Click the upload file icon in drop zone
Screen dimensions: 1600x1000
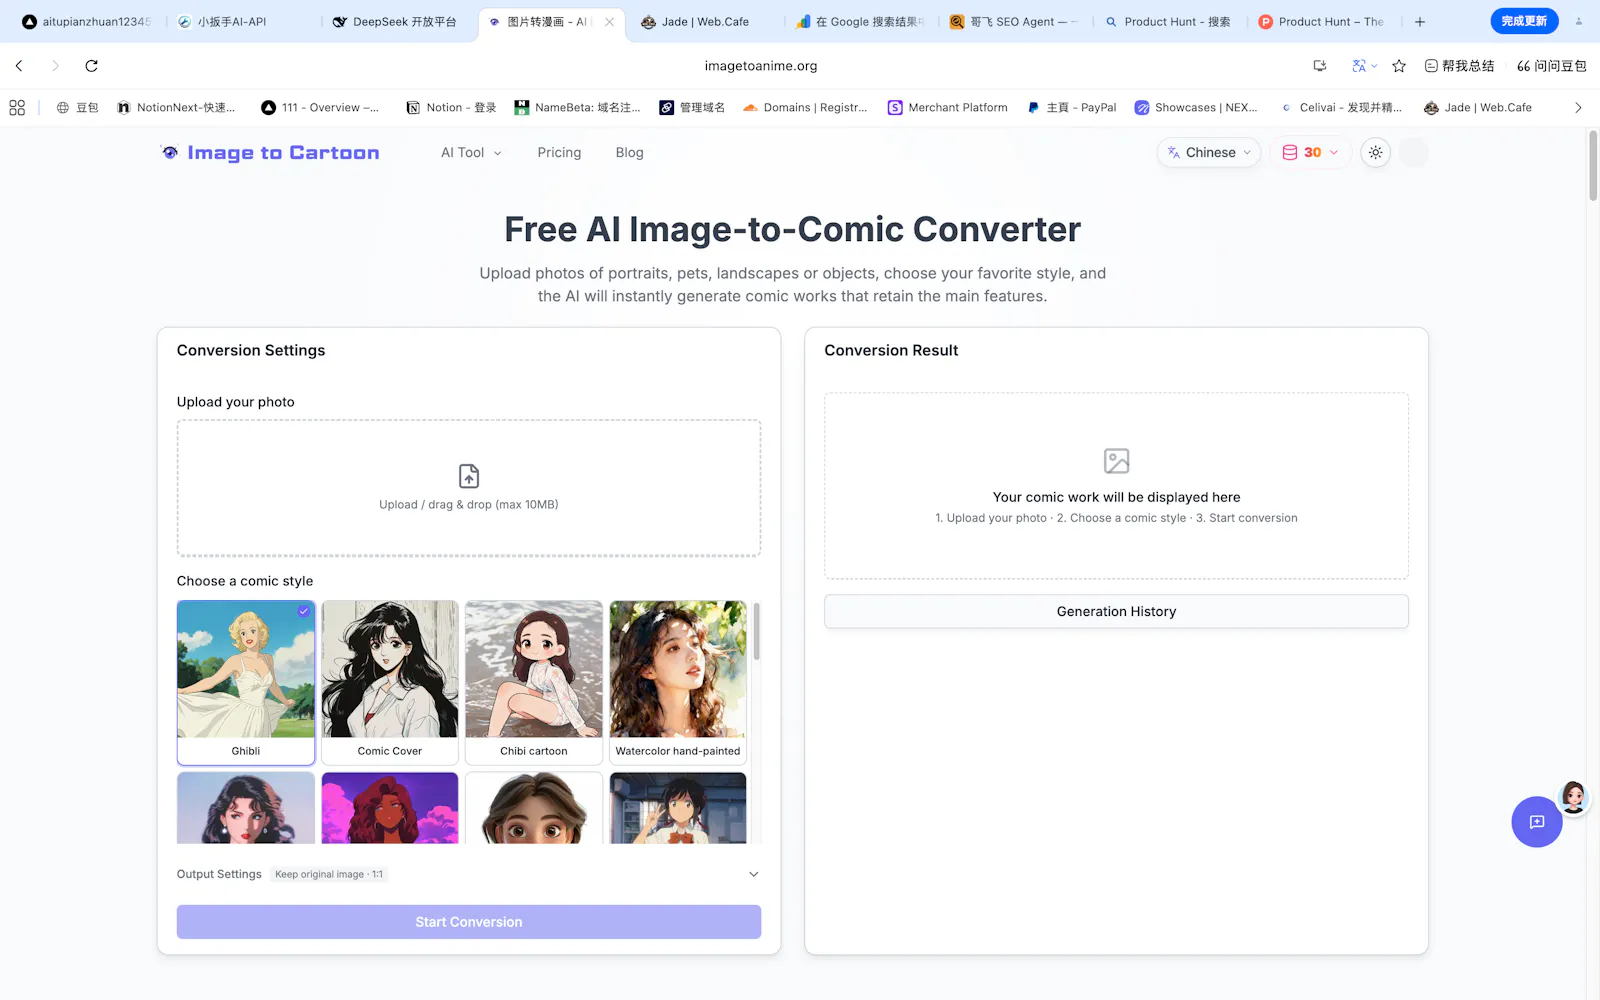(469, 476)
